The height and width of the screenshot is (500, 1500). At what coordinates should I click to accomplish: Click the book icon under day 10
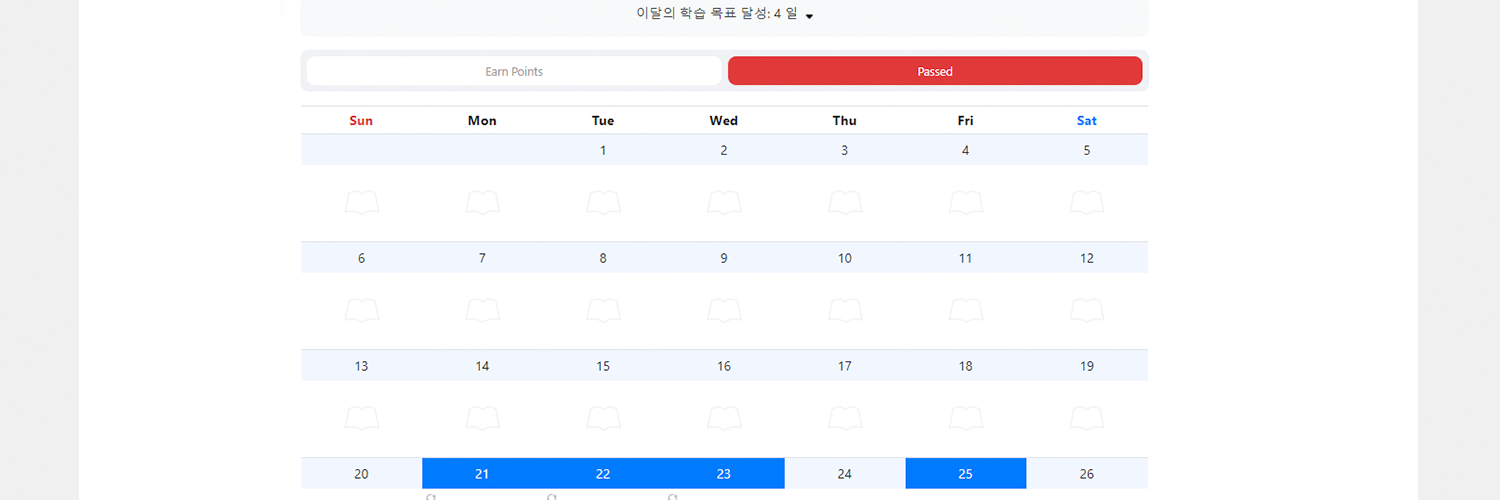coord(845,311)
